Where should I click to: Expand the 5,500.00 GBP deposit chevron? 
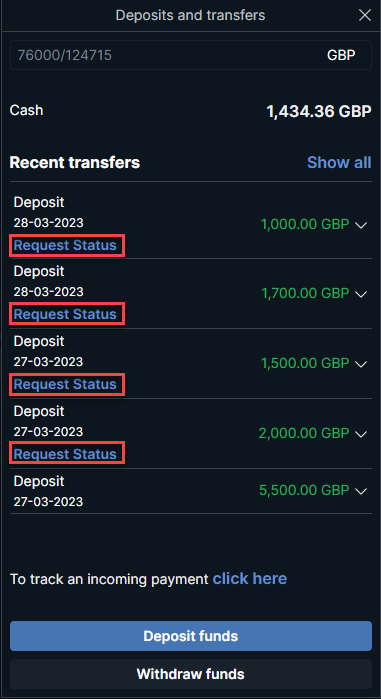(x=361, y=491)
